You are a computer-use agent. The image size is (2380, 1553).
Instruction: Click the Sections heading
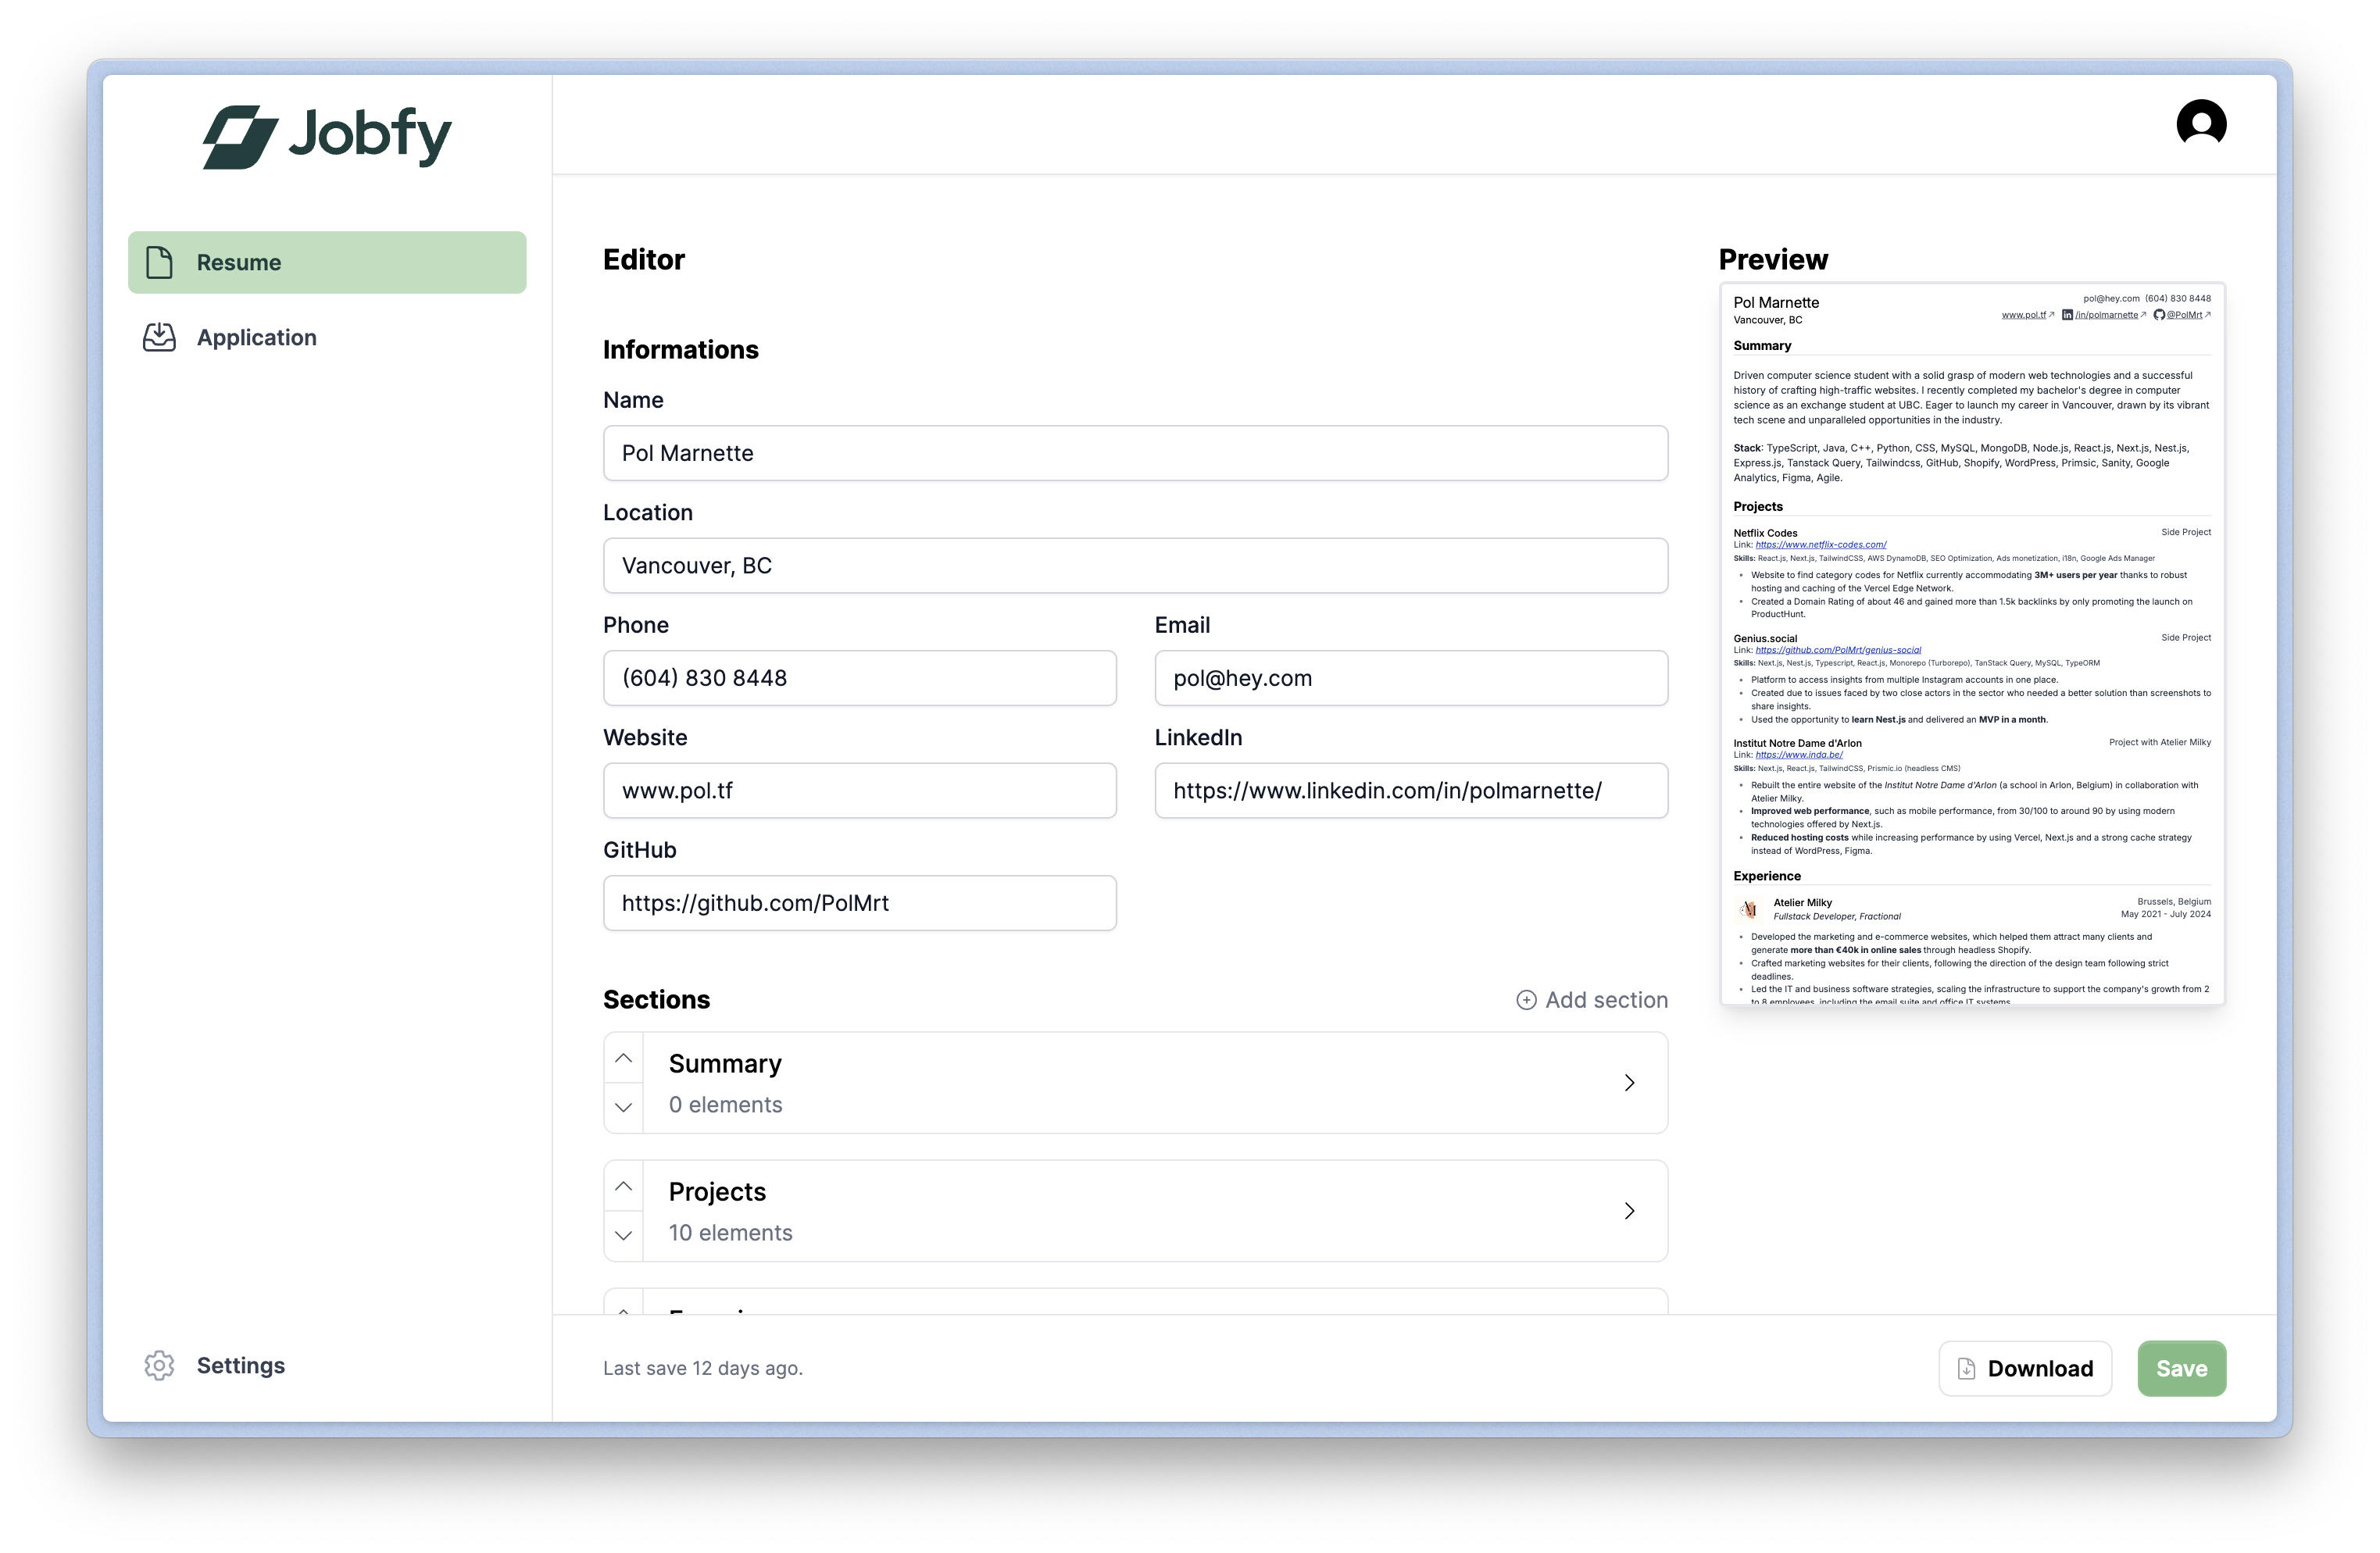657,1000
